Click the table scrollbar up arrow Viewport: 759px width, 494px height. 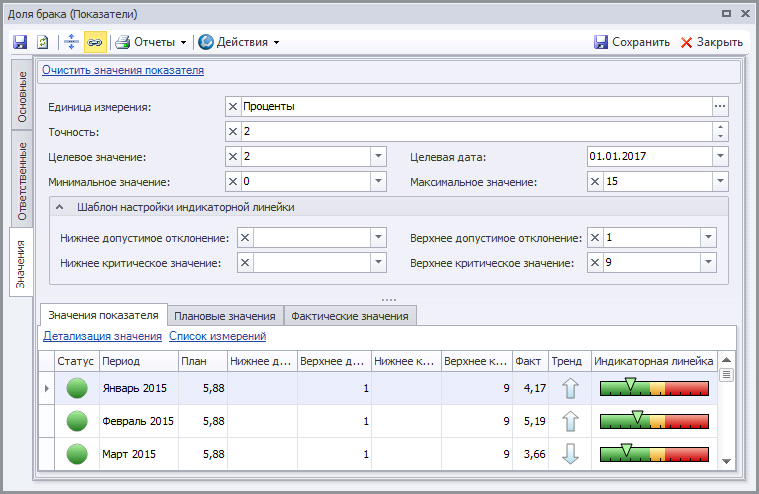726,359
